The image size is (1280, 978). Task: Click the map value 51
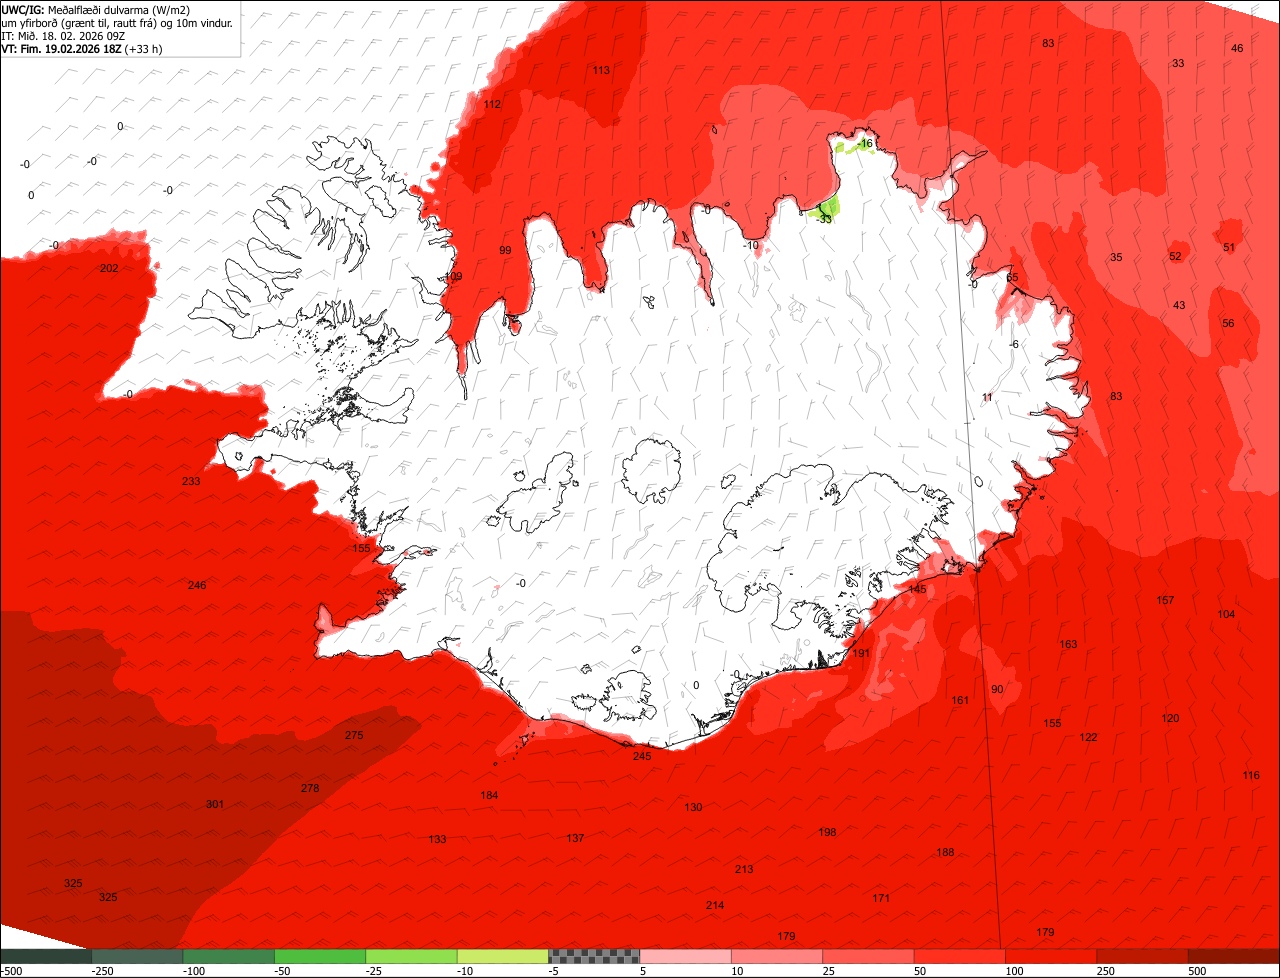tap(1229, 247)
